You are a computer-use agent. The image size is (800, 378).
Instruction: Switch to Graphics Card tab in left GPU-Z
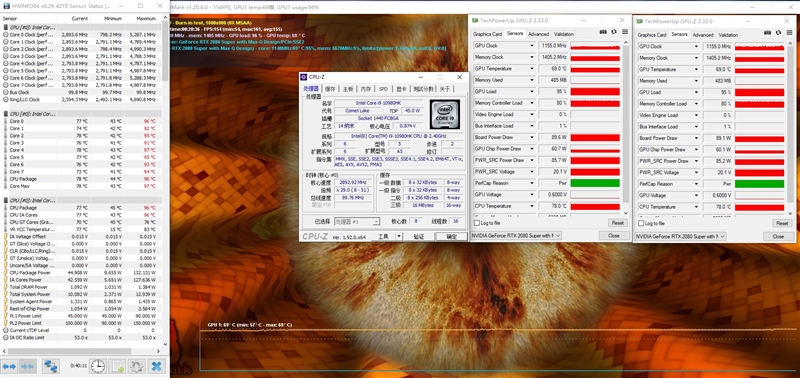487,34
